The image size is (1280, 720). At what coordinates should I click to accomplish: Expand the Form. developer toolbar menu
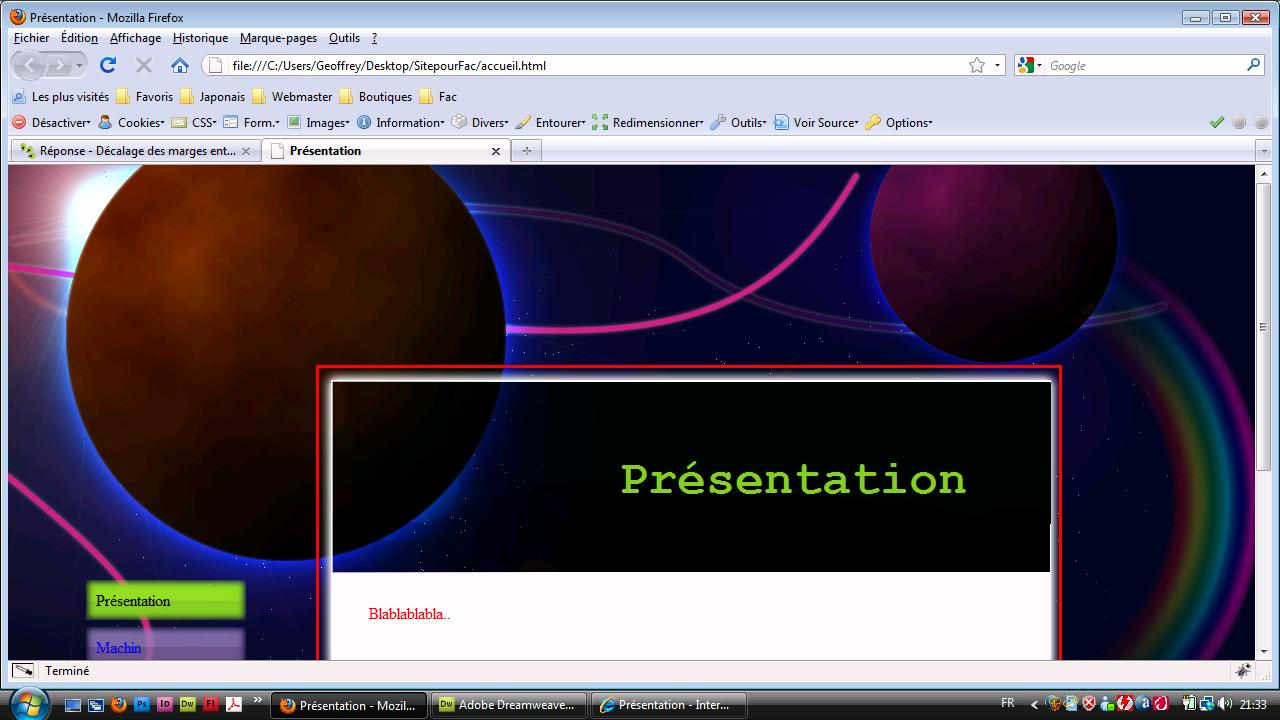[x=251, y=123]
